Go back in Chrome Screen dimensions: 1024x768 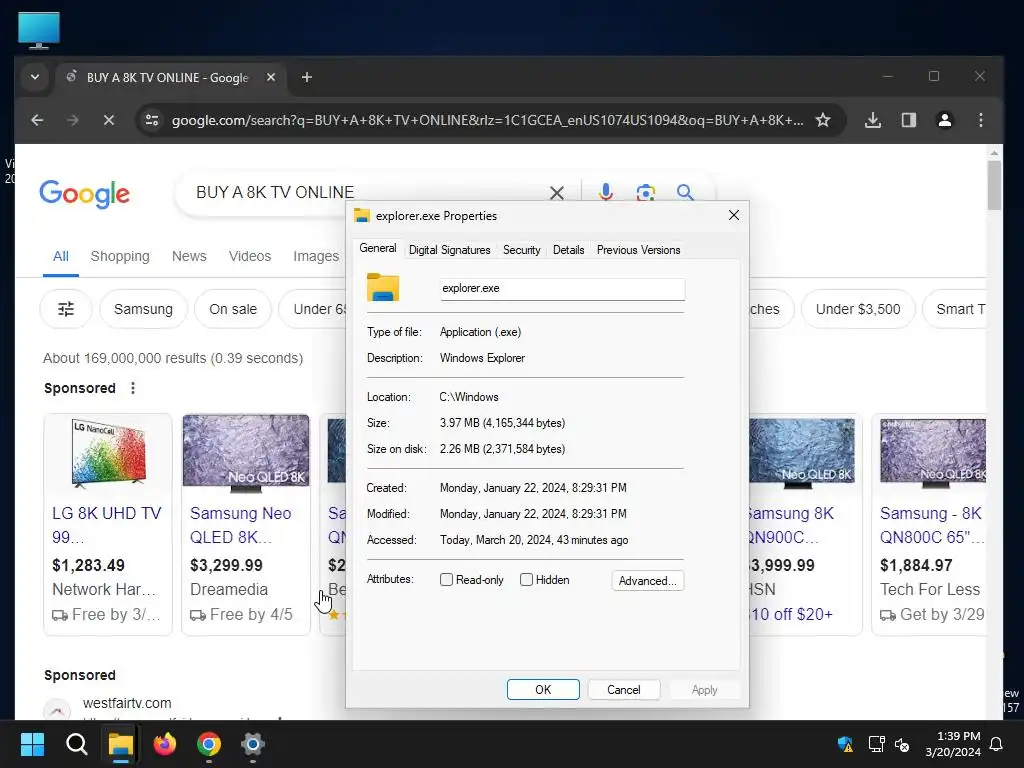37,120
